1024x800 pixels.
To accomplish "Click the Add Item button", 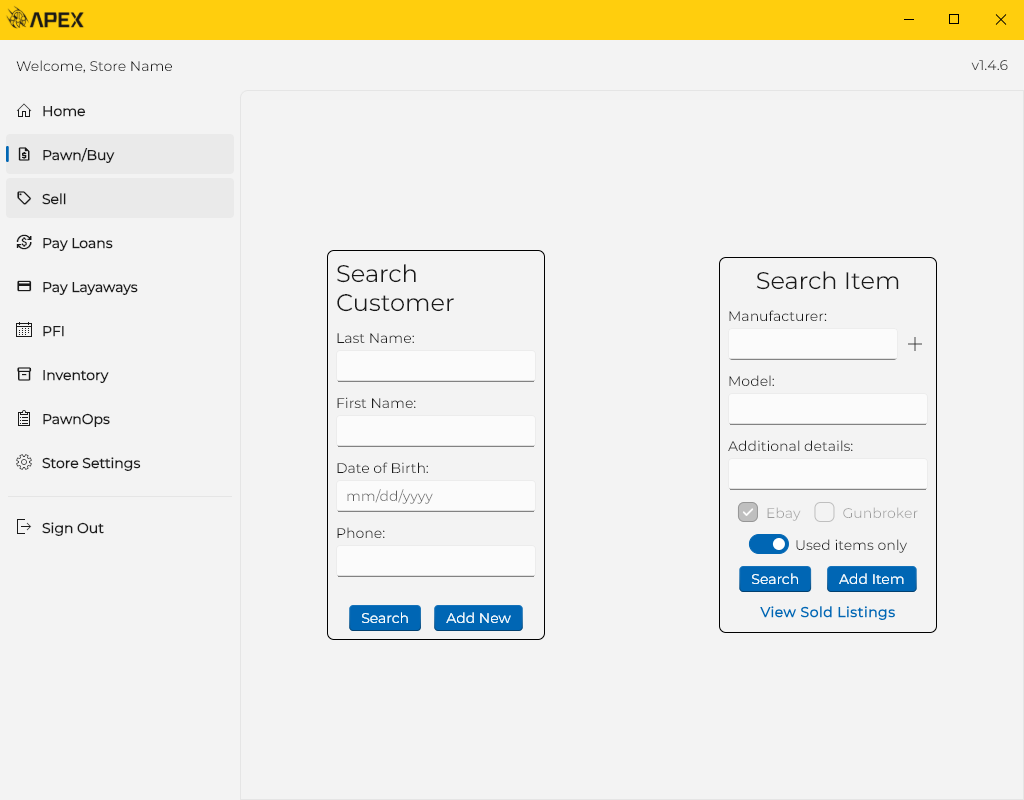I will [x=871, y=579].
